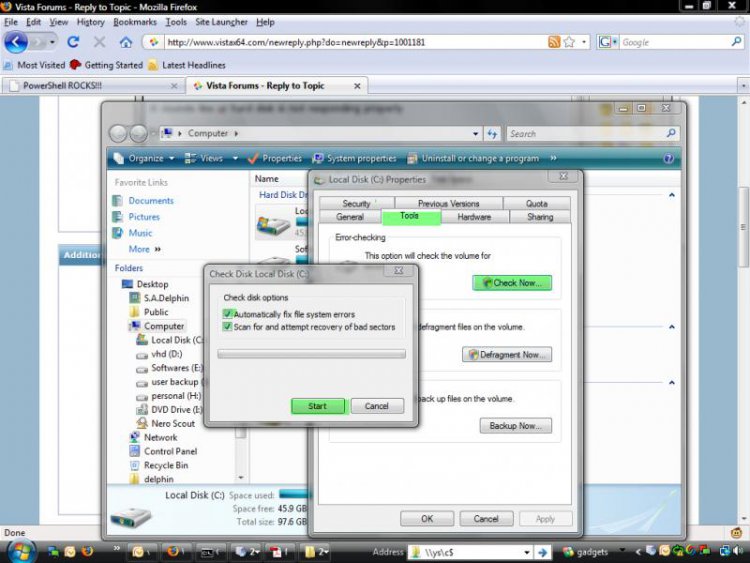Click OK in Properties dialog
This screenshot has width=750, height=563.
pos(427,519)
